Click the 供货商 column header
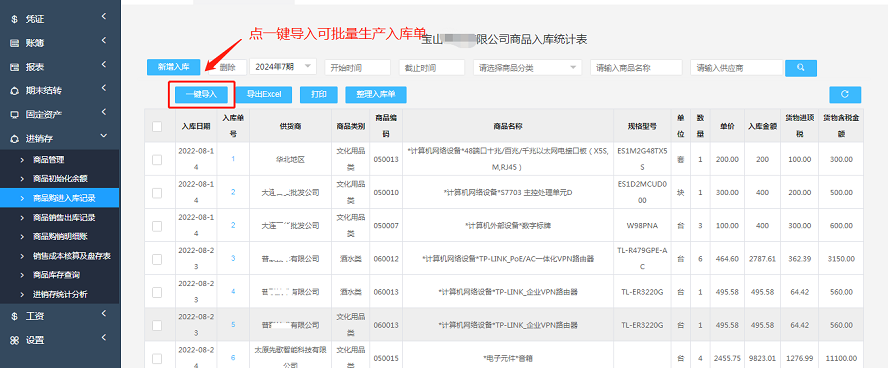Viewport: 888px width, 368px height. coord(290,126)
